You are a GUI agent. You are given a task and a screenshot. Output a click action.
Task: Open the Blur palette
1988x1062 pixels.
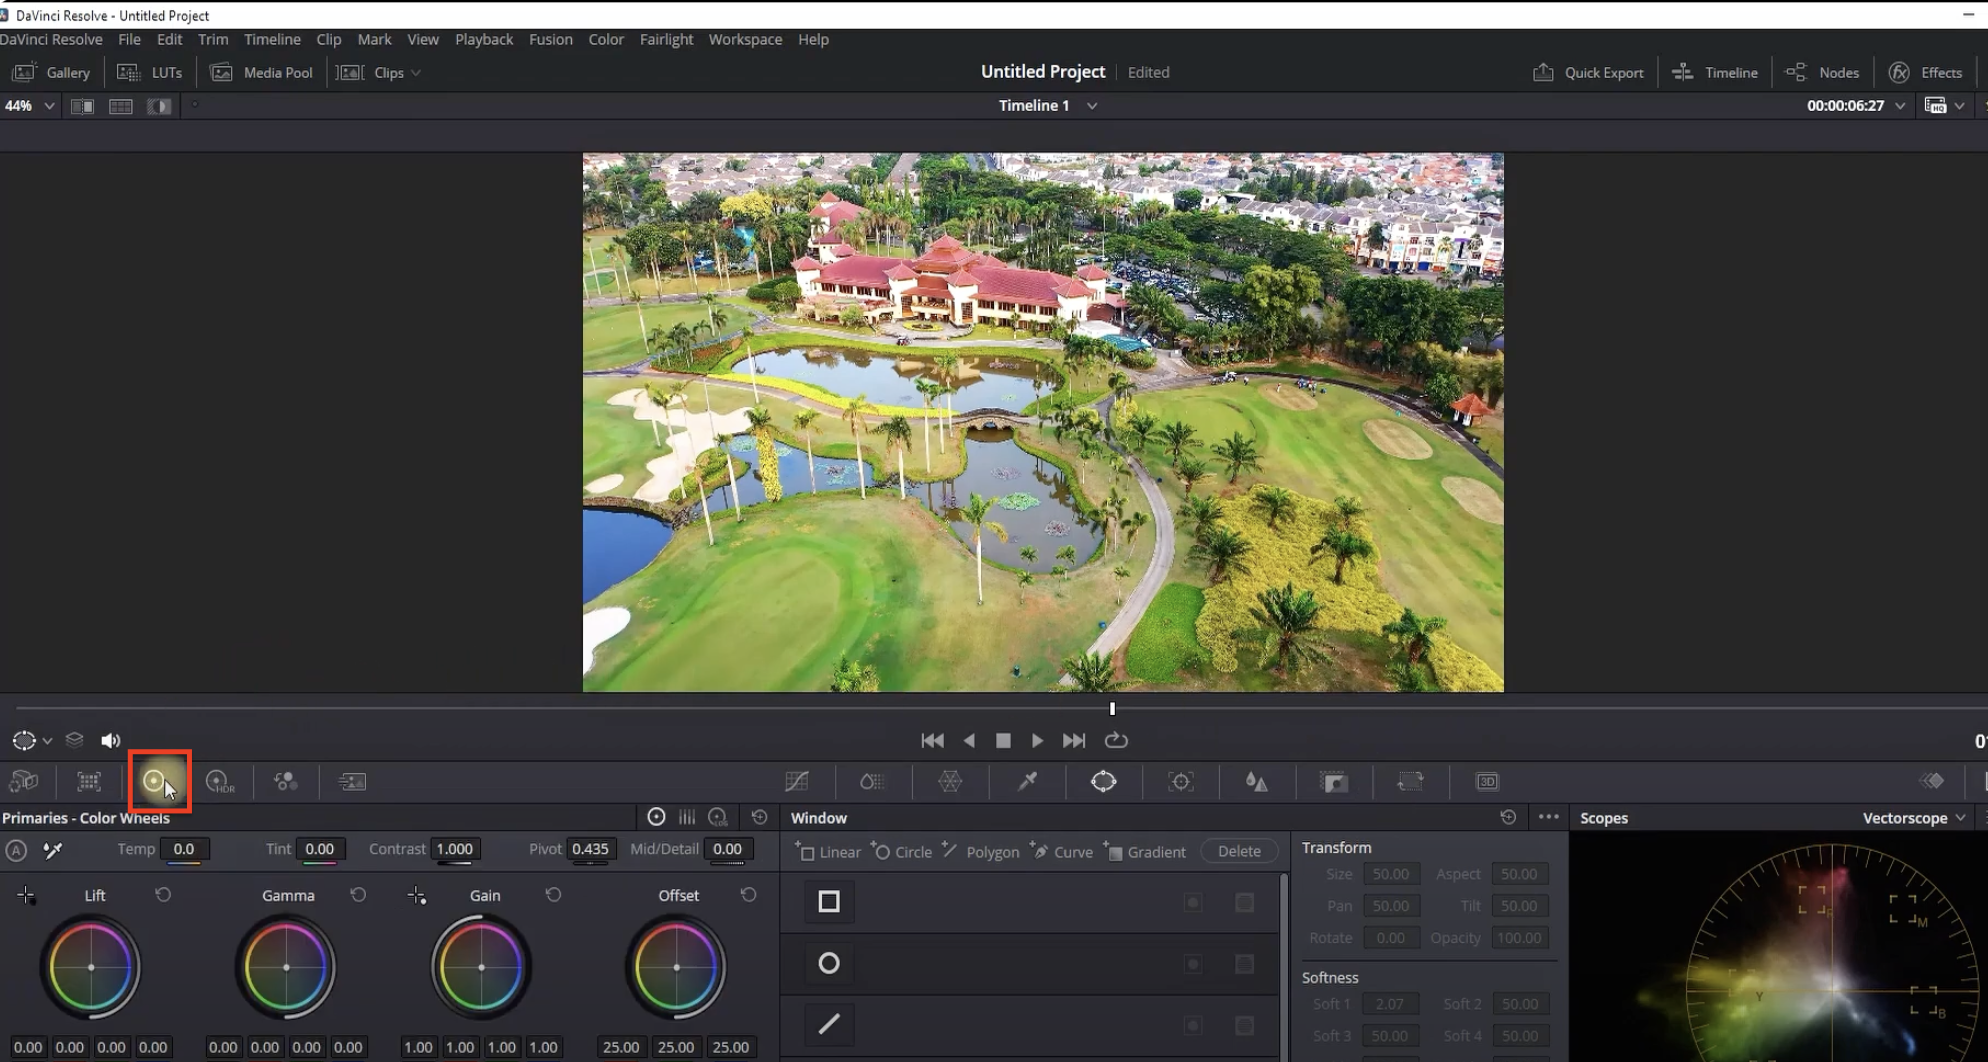(1257, 782)
